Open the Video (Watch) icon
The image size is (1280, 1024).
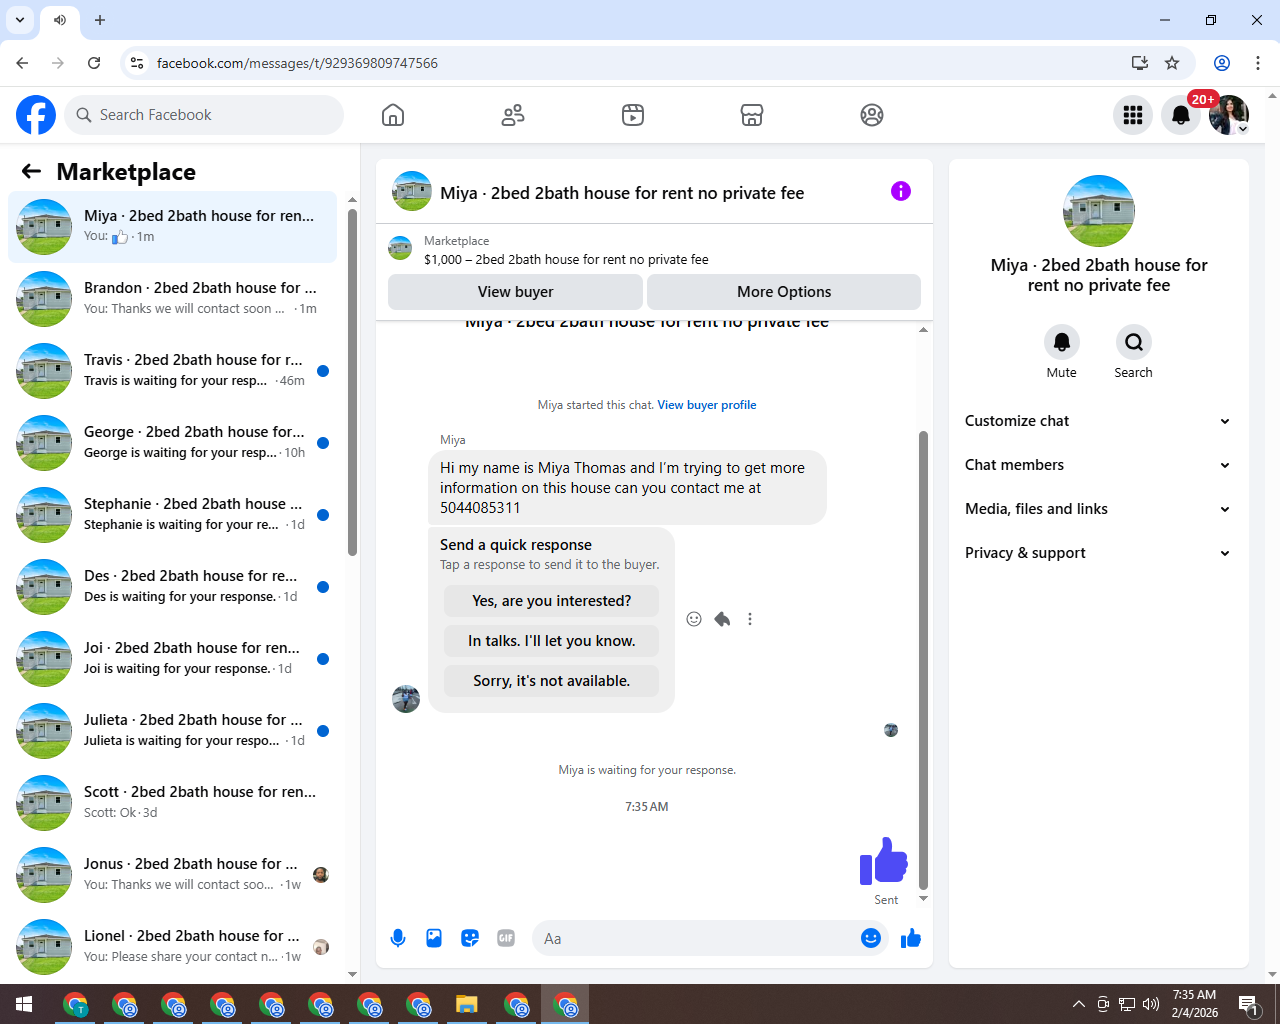633,115
